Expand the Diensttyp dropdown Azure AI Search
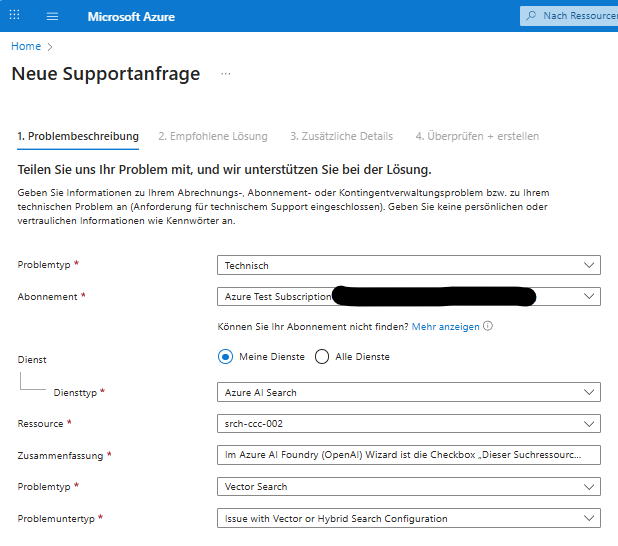 click(408, 393)
